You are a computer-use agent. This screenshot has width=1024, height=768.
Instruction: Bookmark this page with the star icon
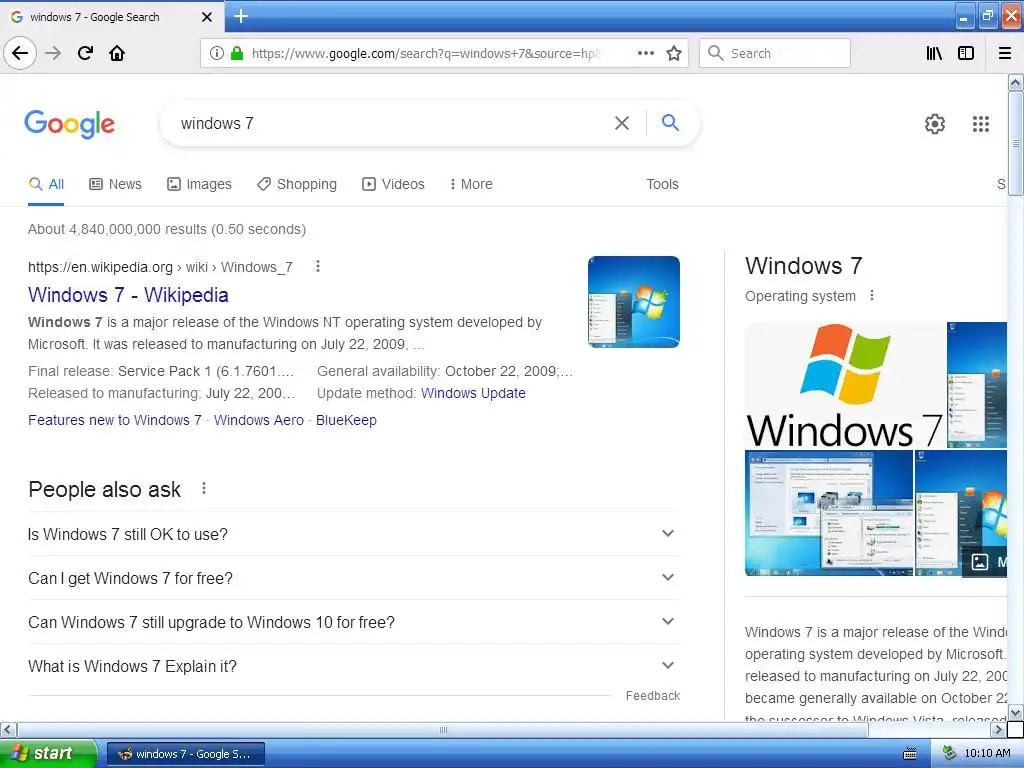point(674,53)
